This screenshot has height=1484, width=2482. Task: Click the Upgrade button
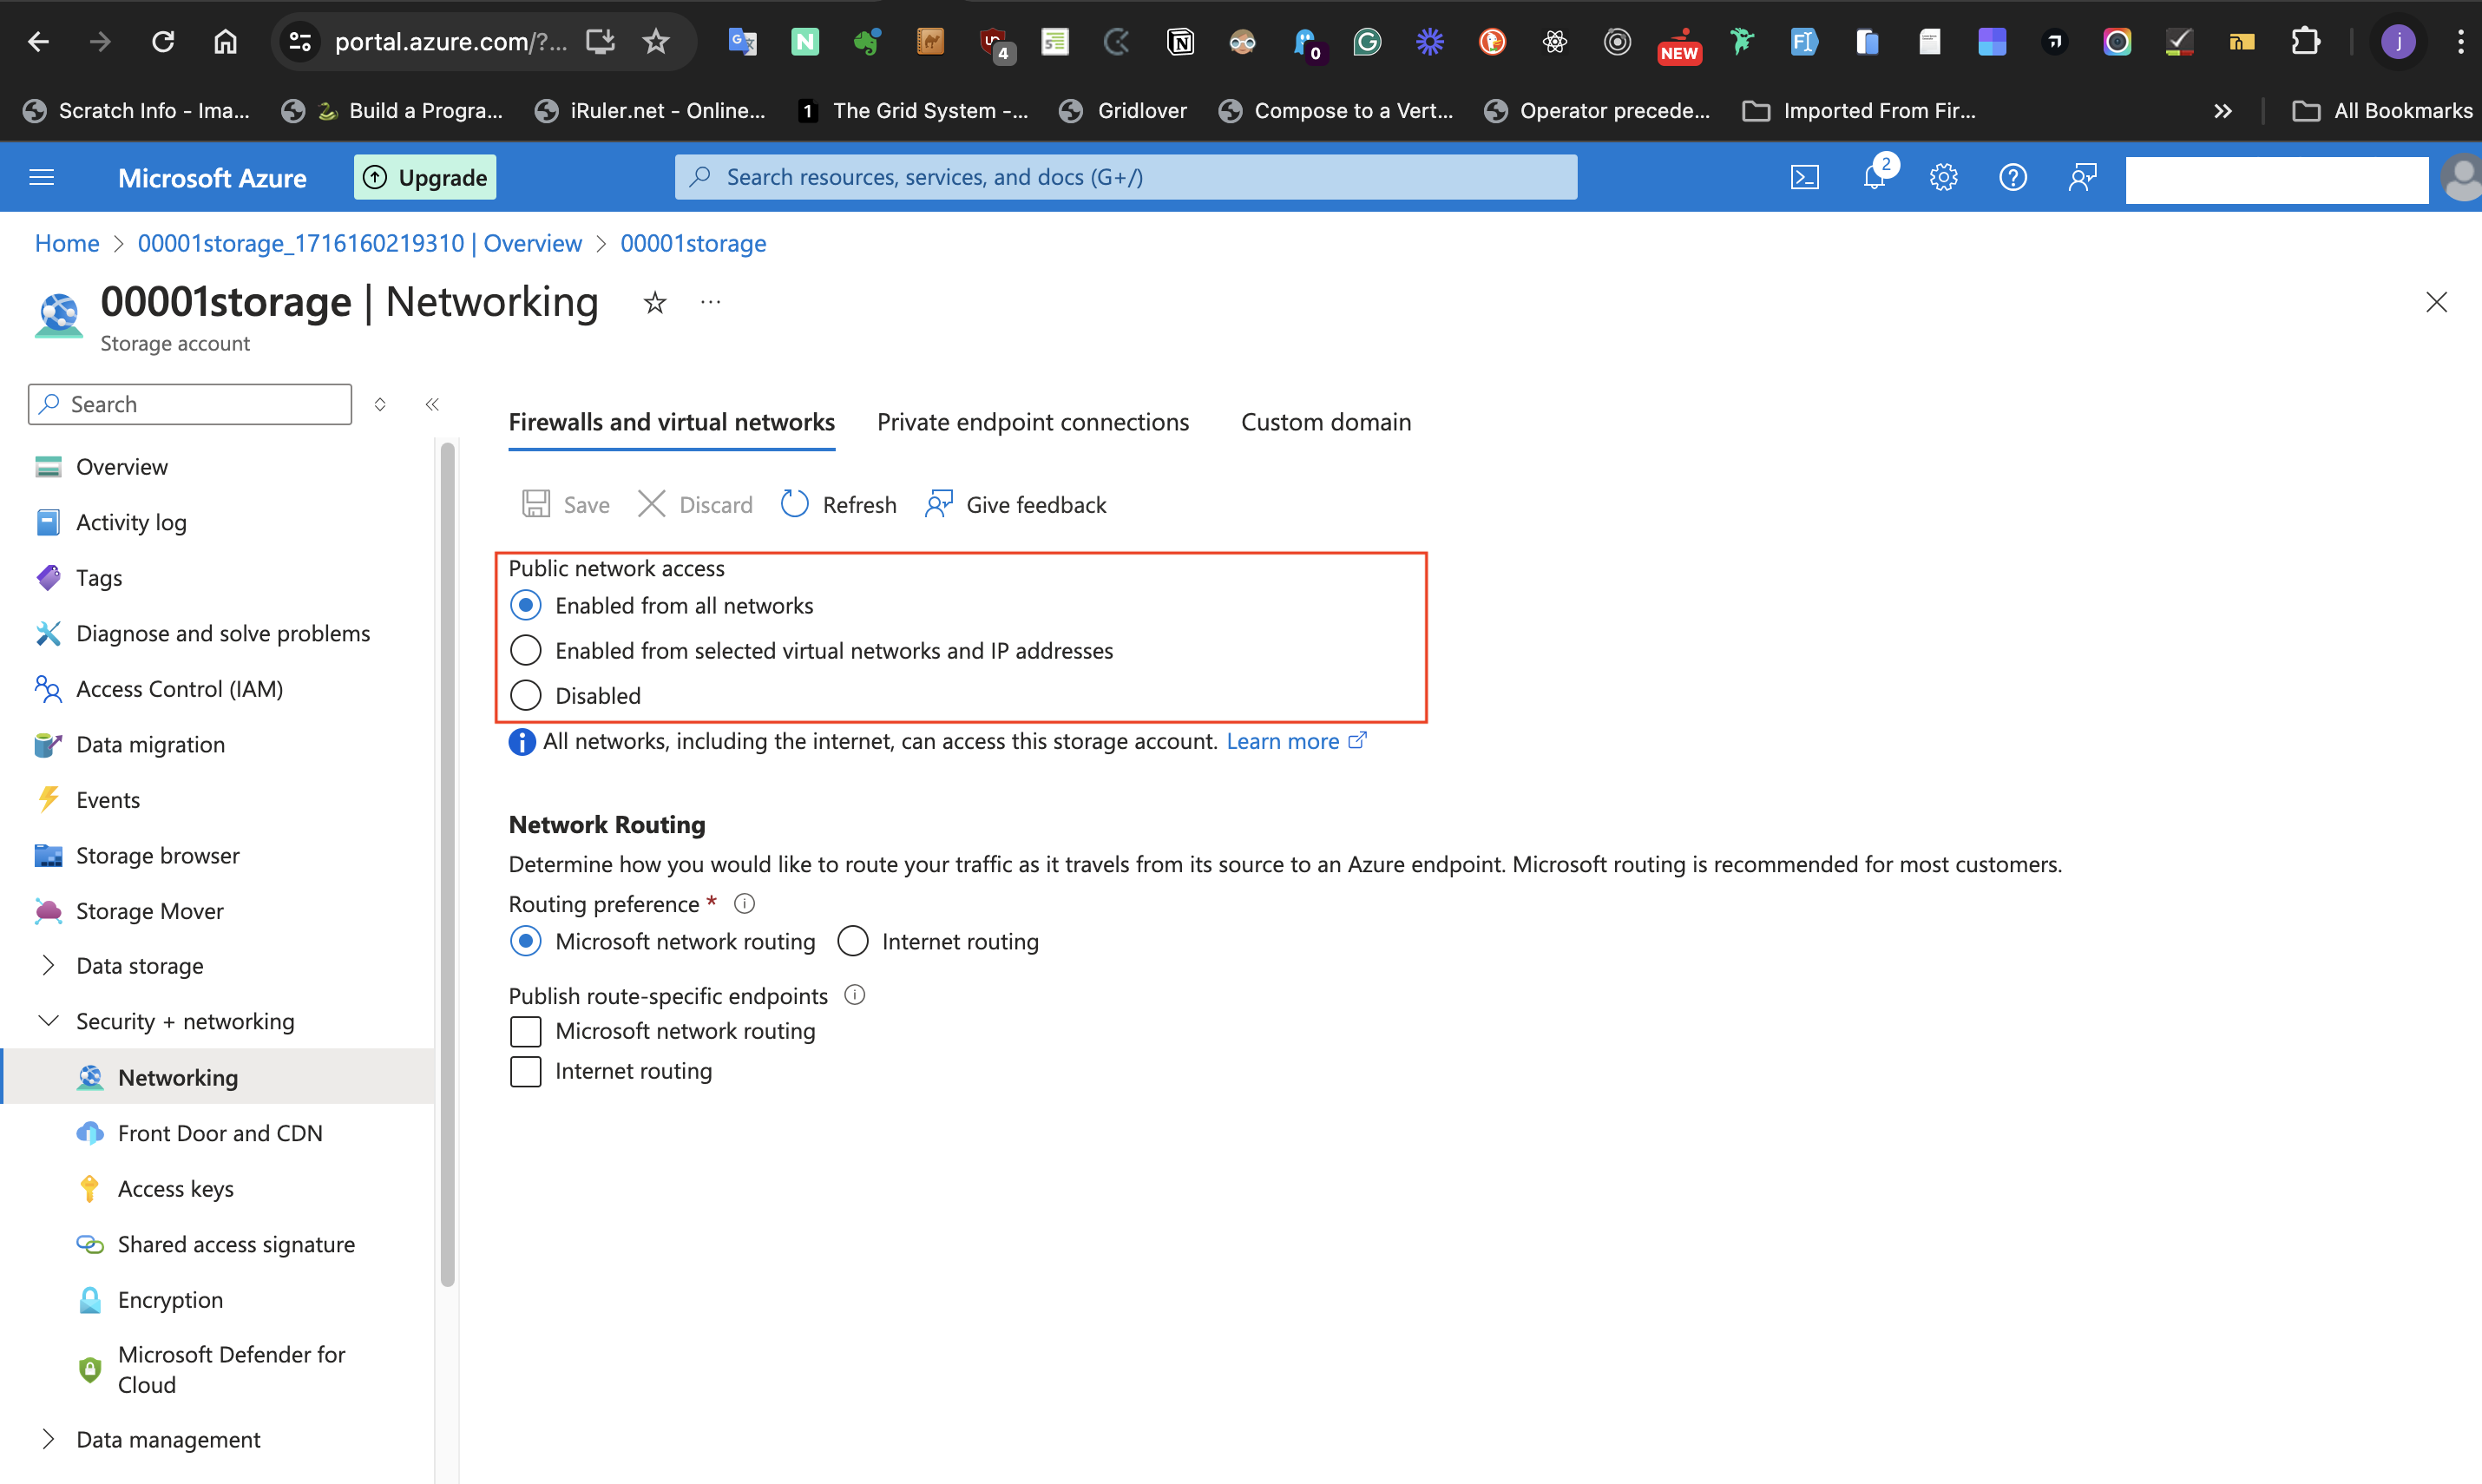pyautogui.click(x=425, y=177)
